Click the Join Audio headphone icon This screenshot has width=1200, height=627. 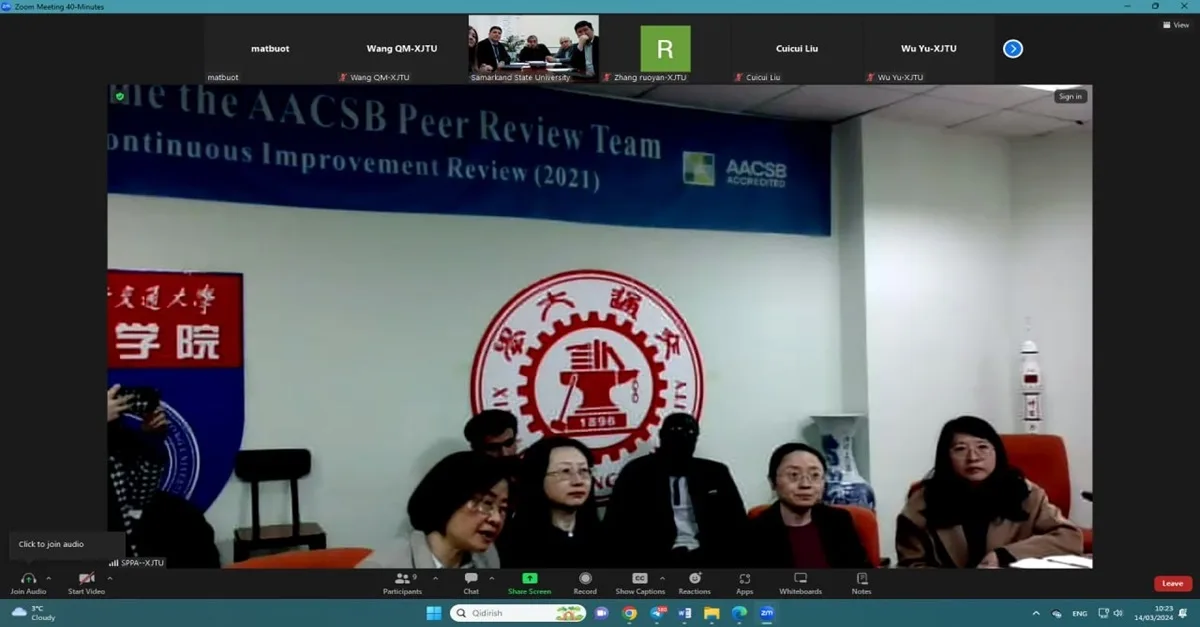click(28, 579)
